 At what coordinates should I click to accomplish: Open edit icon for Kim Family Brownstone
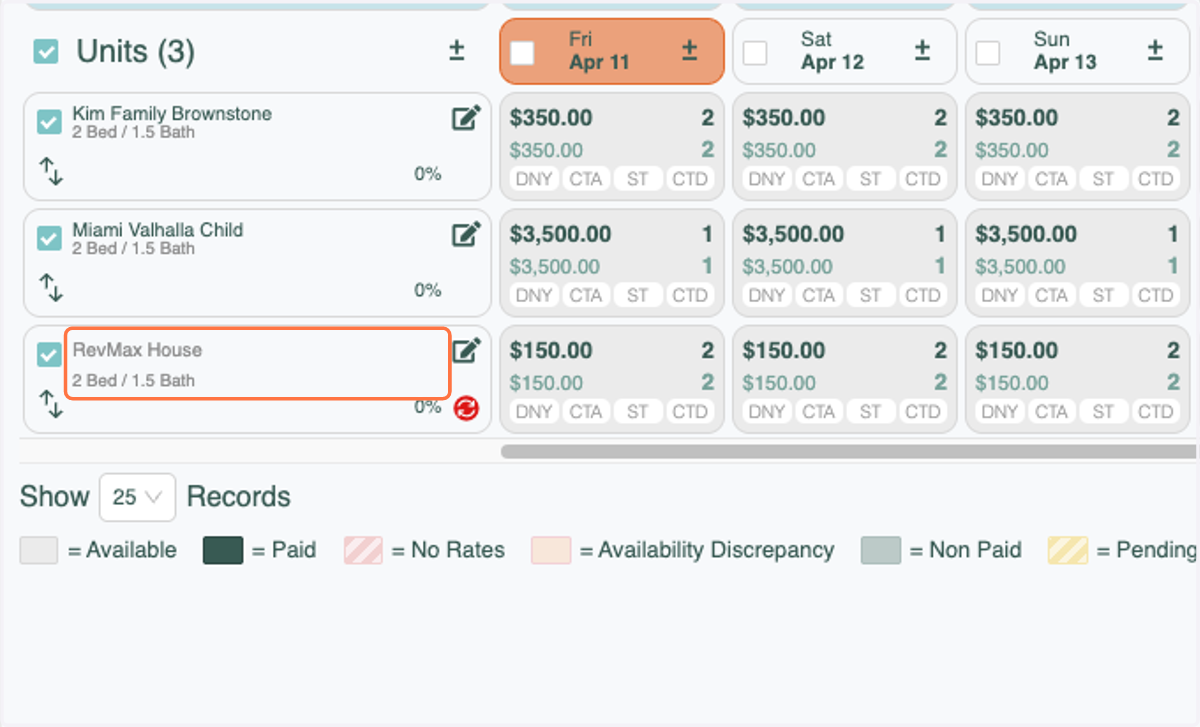pyautogui.click(x=466, y=119)
